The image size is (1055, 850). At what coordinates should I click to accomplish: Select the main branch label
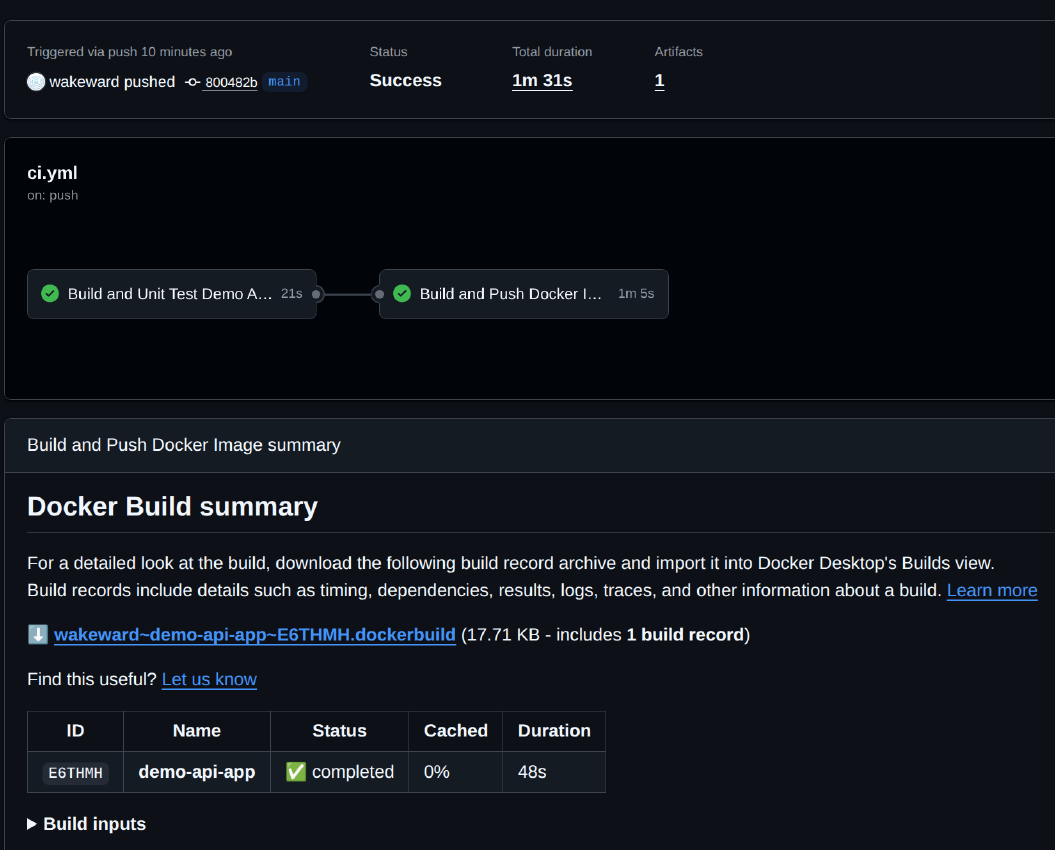284,82
